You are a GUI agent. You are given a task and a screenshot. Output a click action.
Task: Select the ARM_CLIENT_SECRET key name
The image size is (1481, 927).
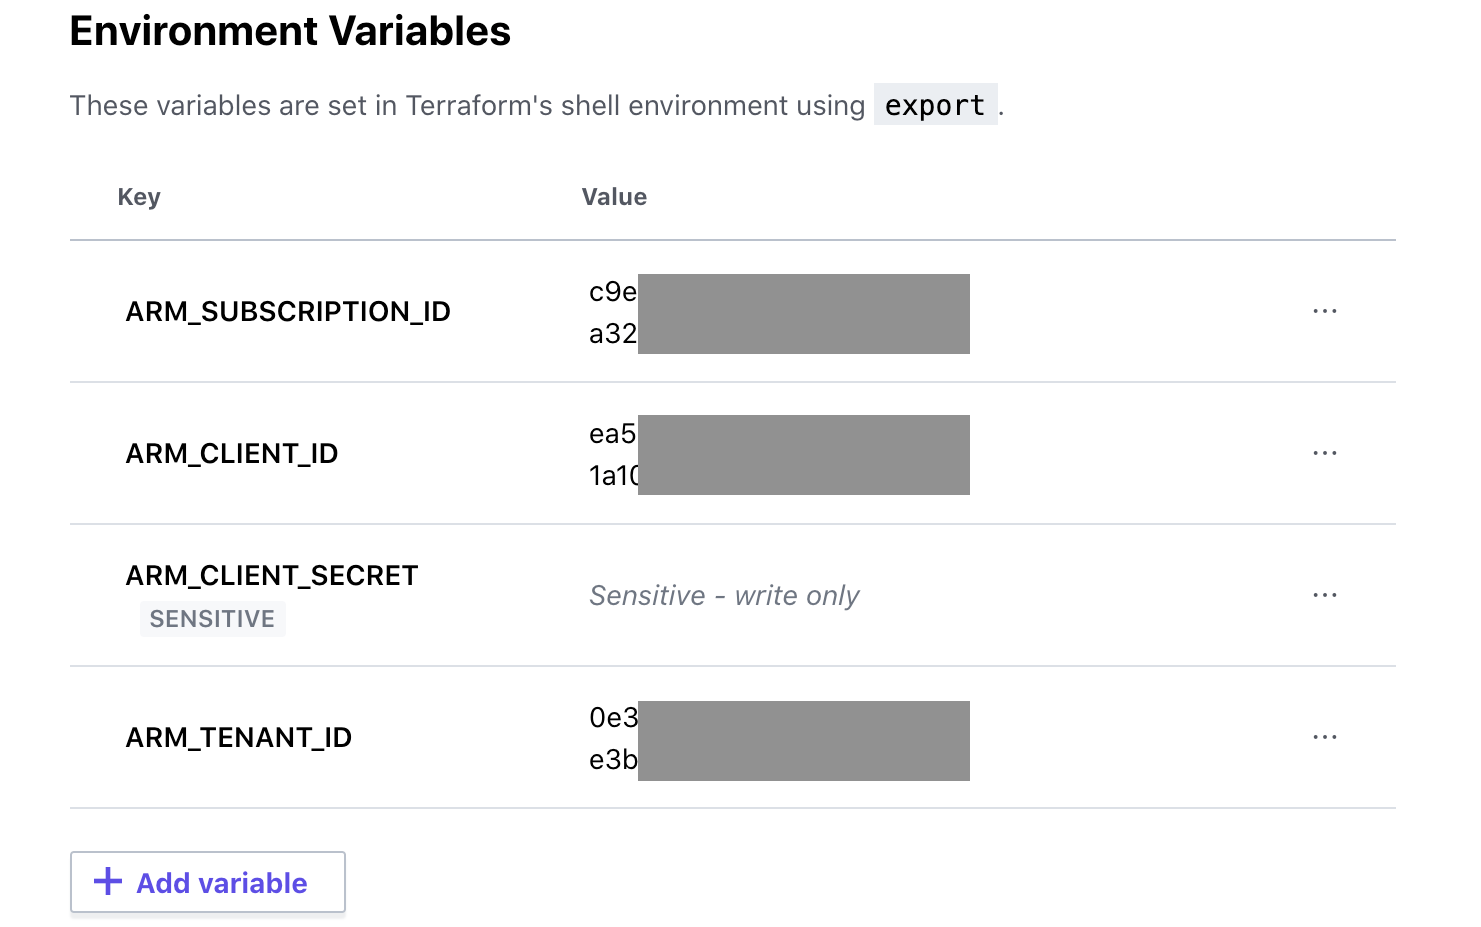click(272, 575)
